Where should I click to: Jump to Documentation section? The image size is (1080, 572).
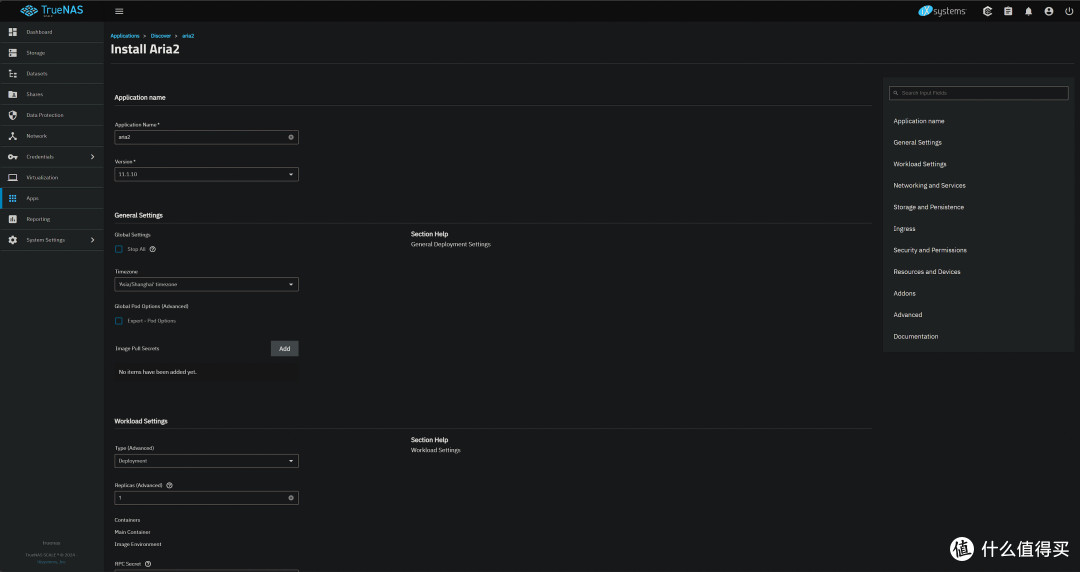click(915, 336)
